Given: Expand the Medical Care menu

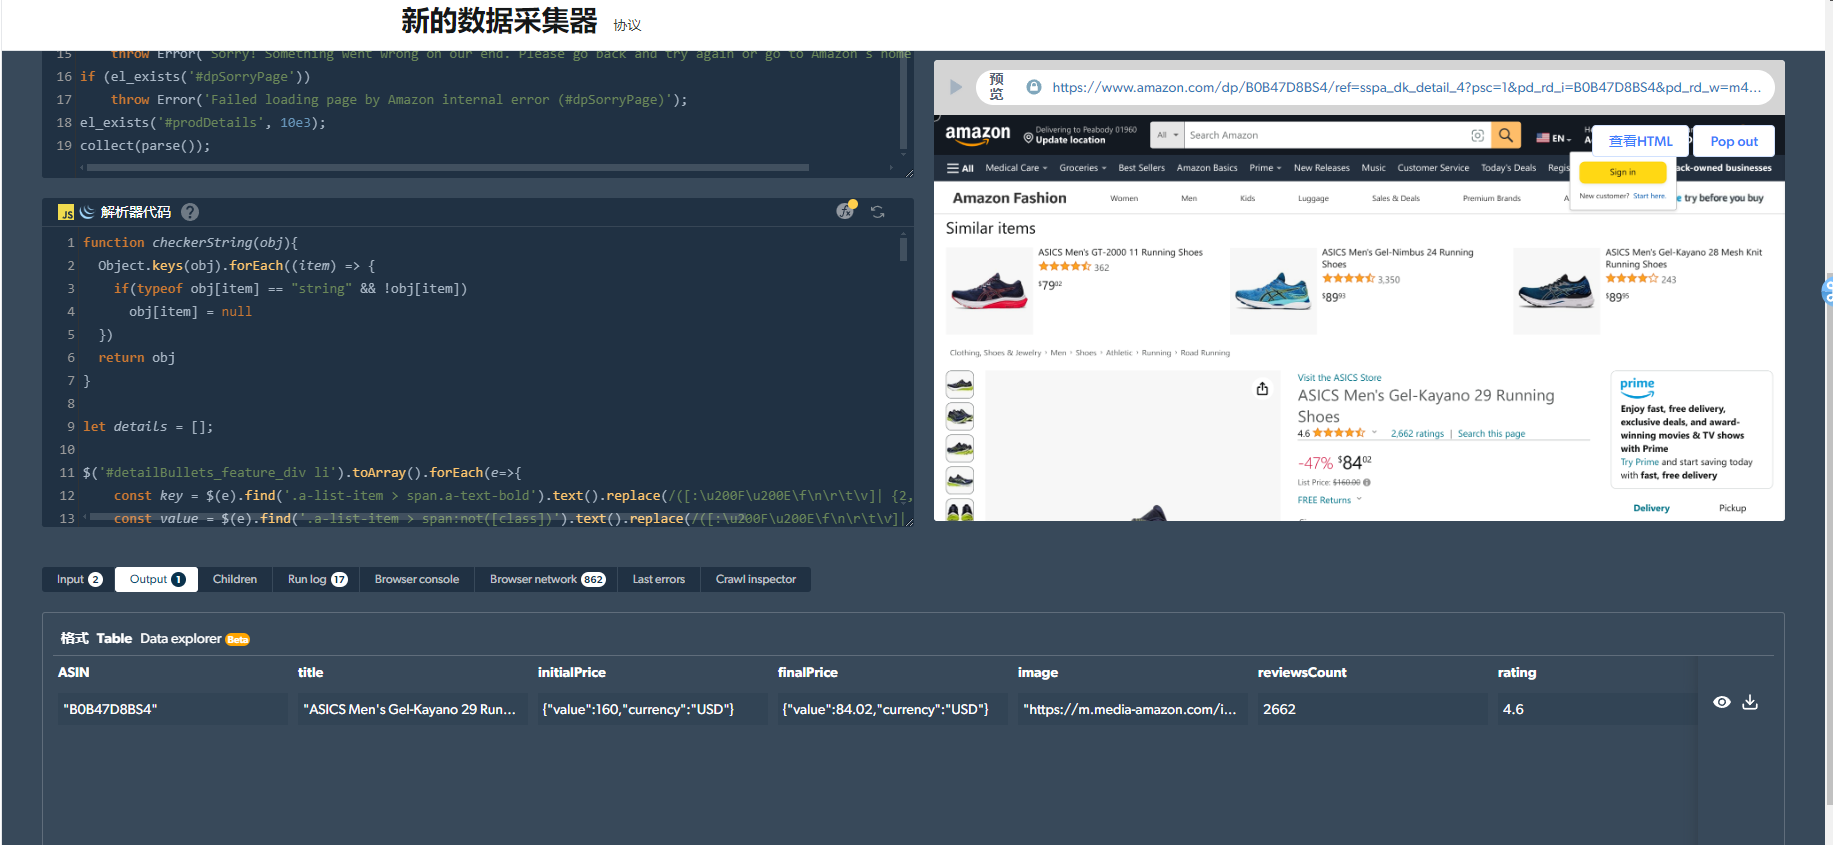Looking at the screenshot, I should point(1016,168).
